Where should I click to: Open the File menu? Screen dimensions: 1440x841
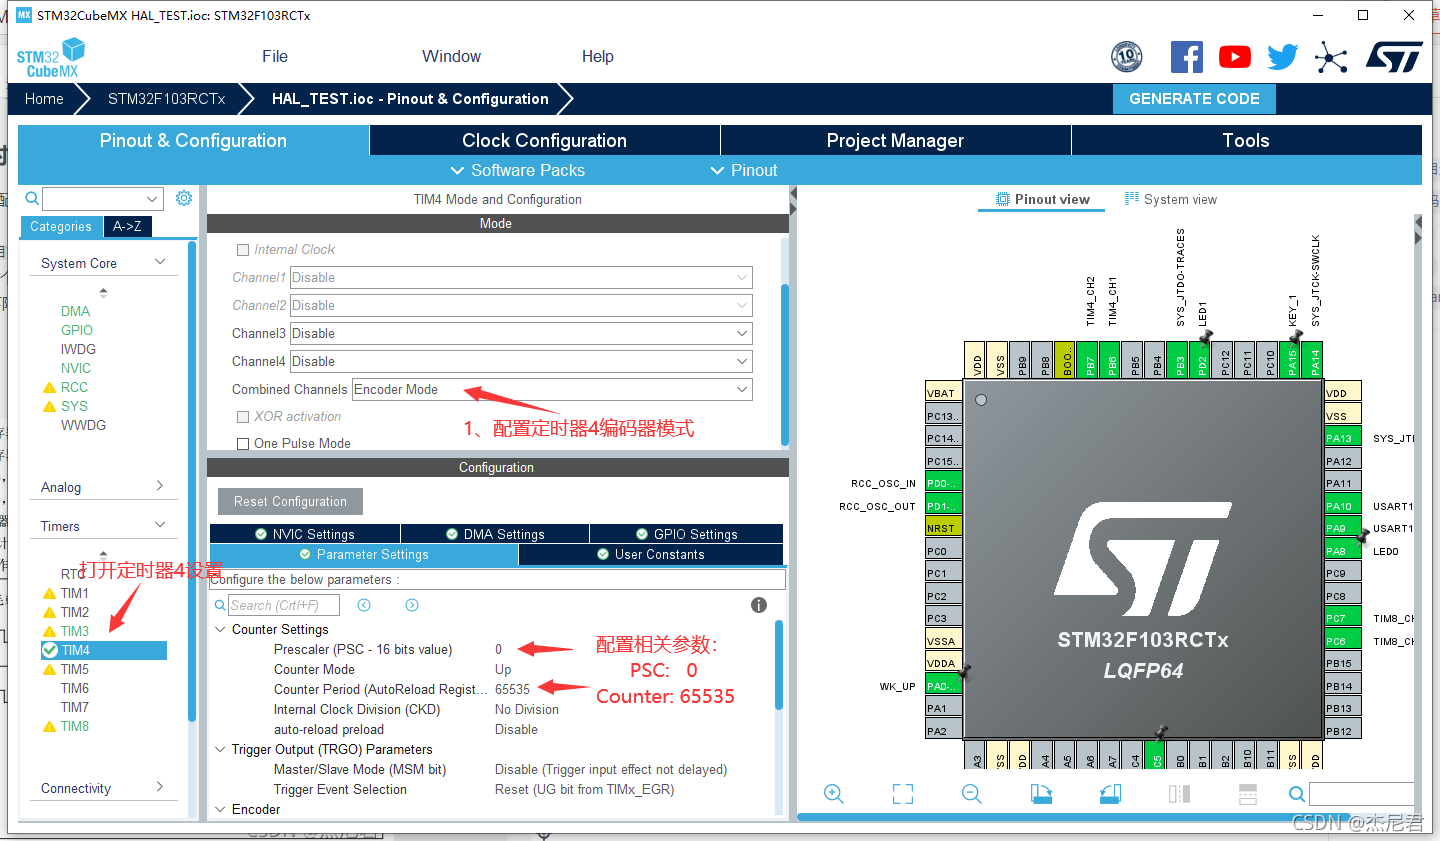coord(275,57)
